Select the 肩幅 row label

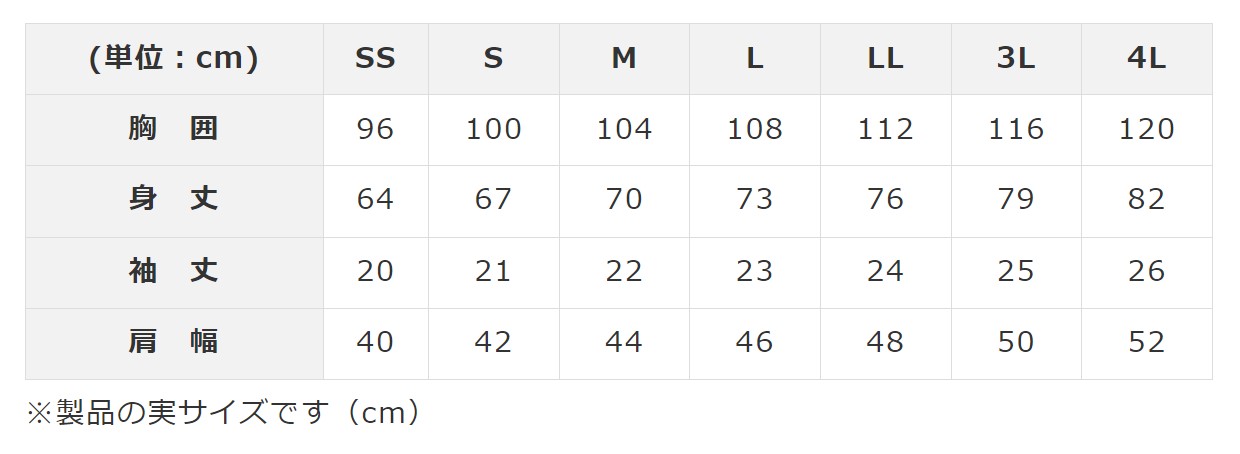(174, 342)
